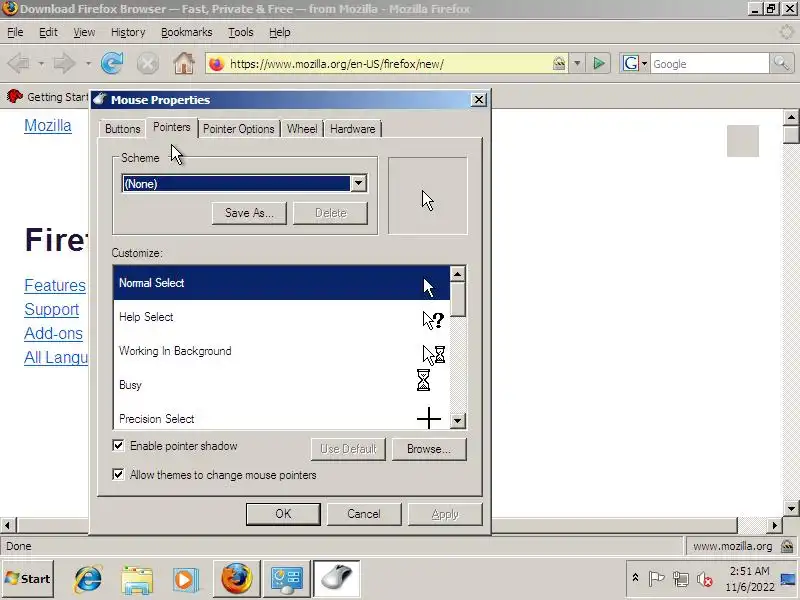
Task: Click the Firefox site icon in URL bar
Action: (217, 64)
